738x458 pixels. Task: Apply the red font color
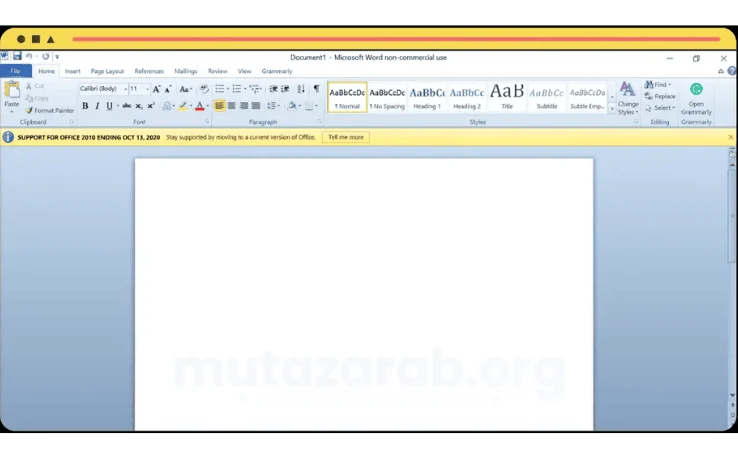click(x=200, y=106)
